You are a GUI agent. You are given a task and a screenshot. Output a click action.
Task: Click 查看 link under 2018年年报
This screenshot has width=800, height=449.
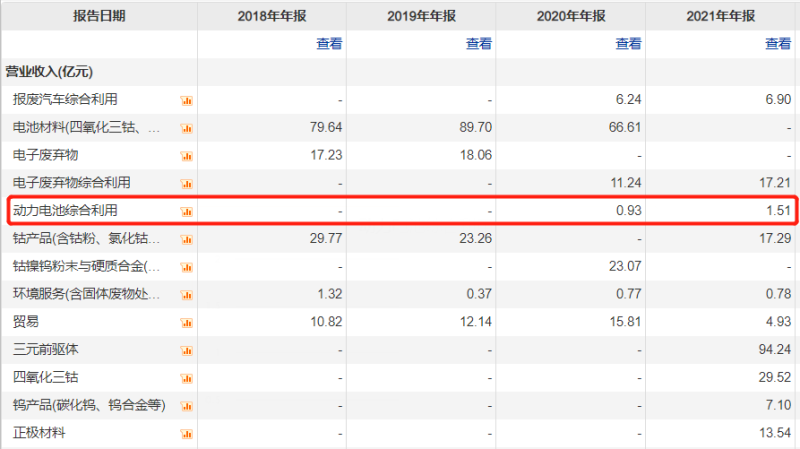[x=330, y=44]
